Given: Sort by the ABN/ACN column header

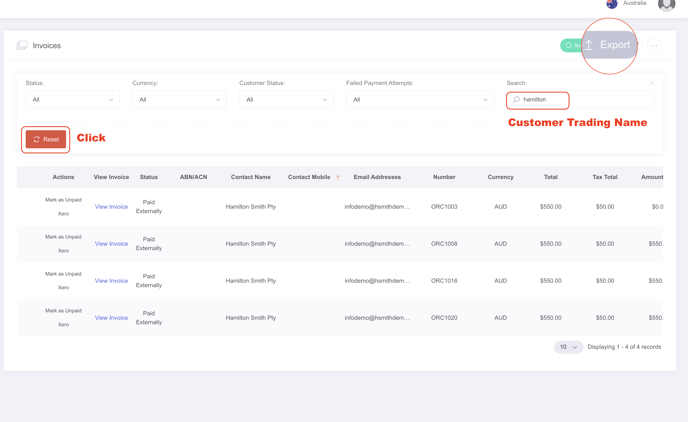Looking at the screenshot, I should click(194, 177).
